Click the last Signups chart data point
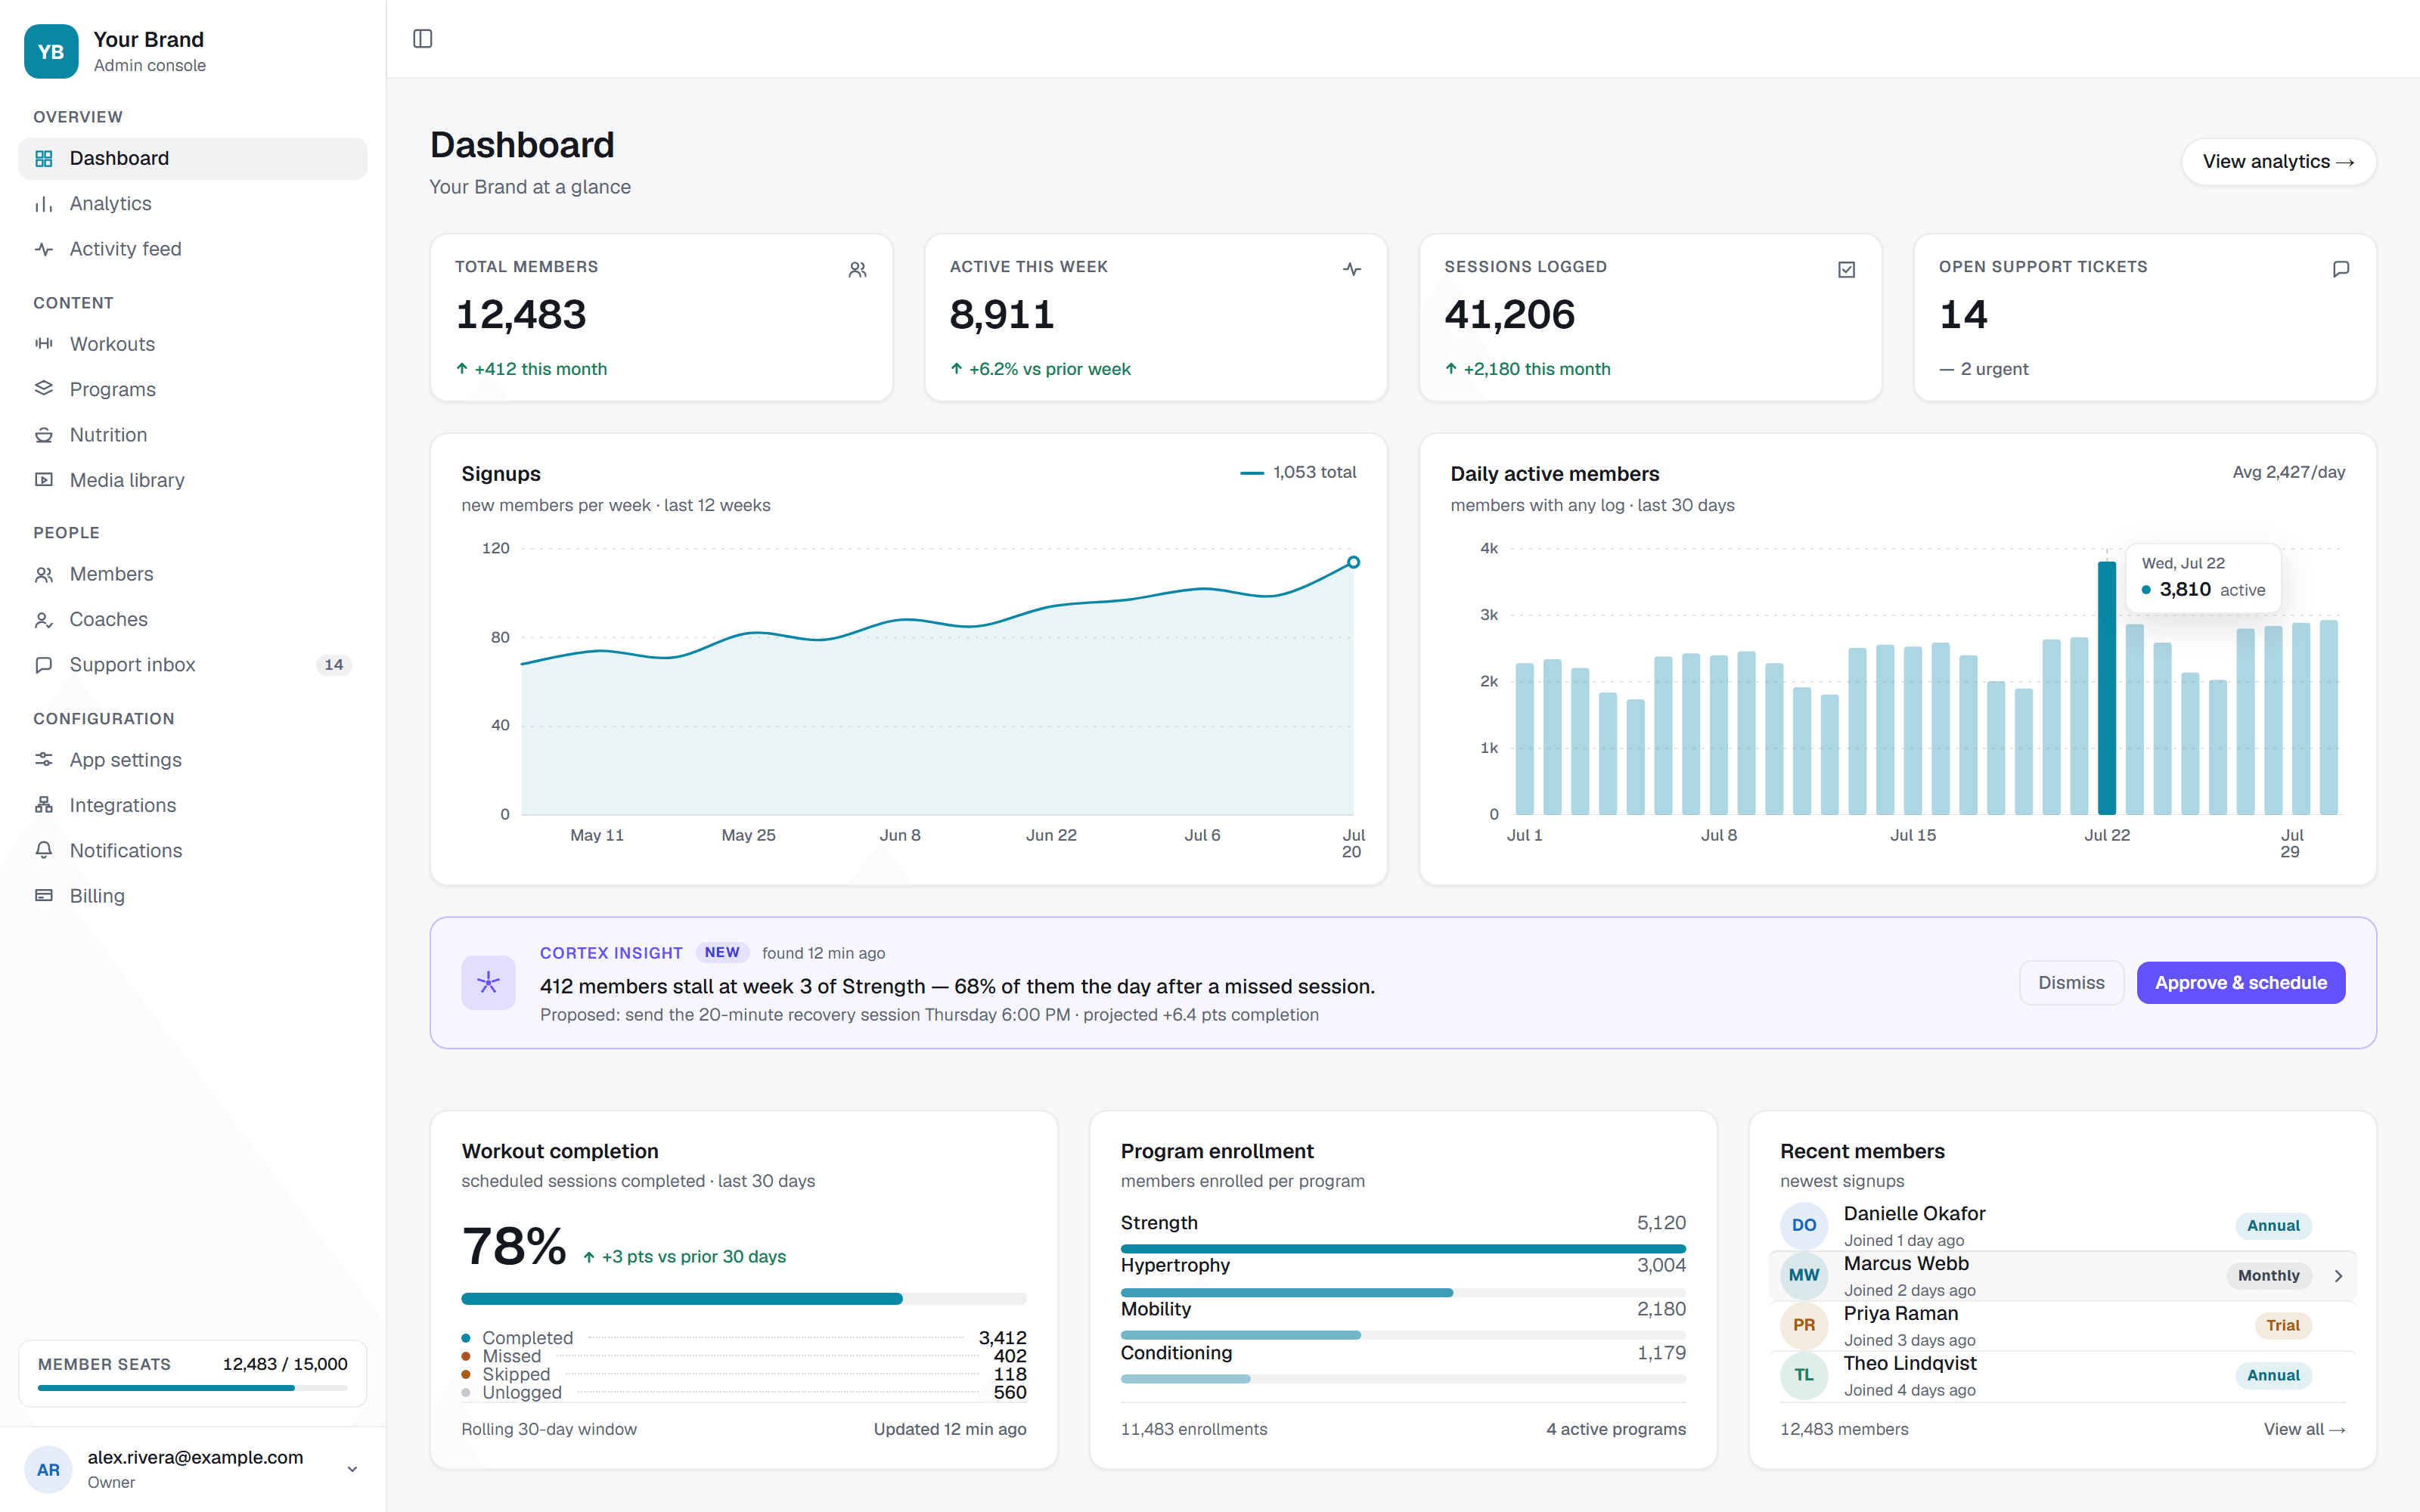Image resolution: width=2420 pixels, height=1512 pixels. (x=1353, y=562)
